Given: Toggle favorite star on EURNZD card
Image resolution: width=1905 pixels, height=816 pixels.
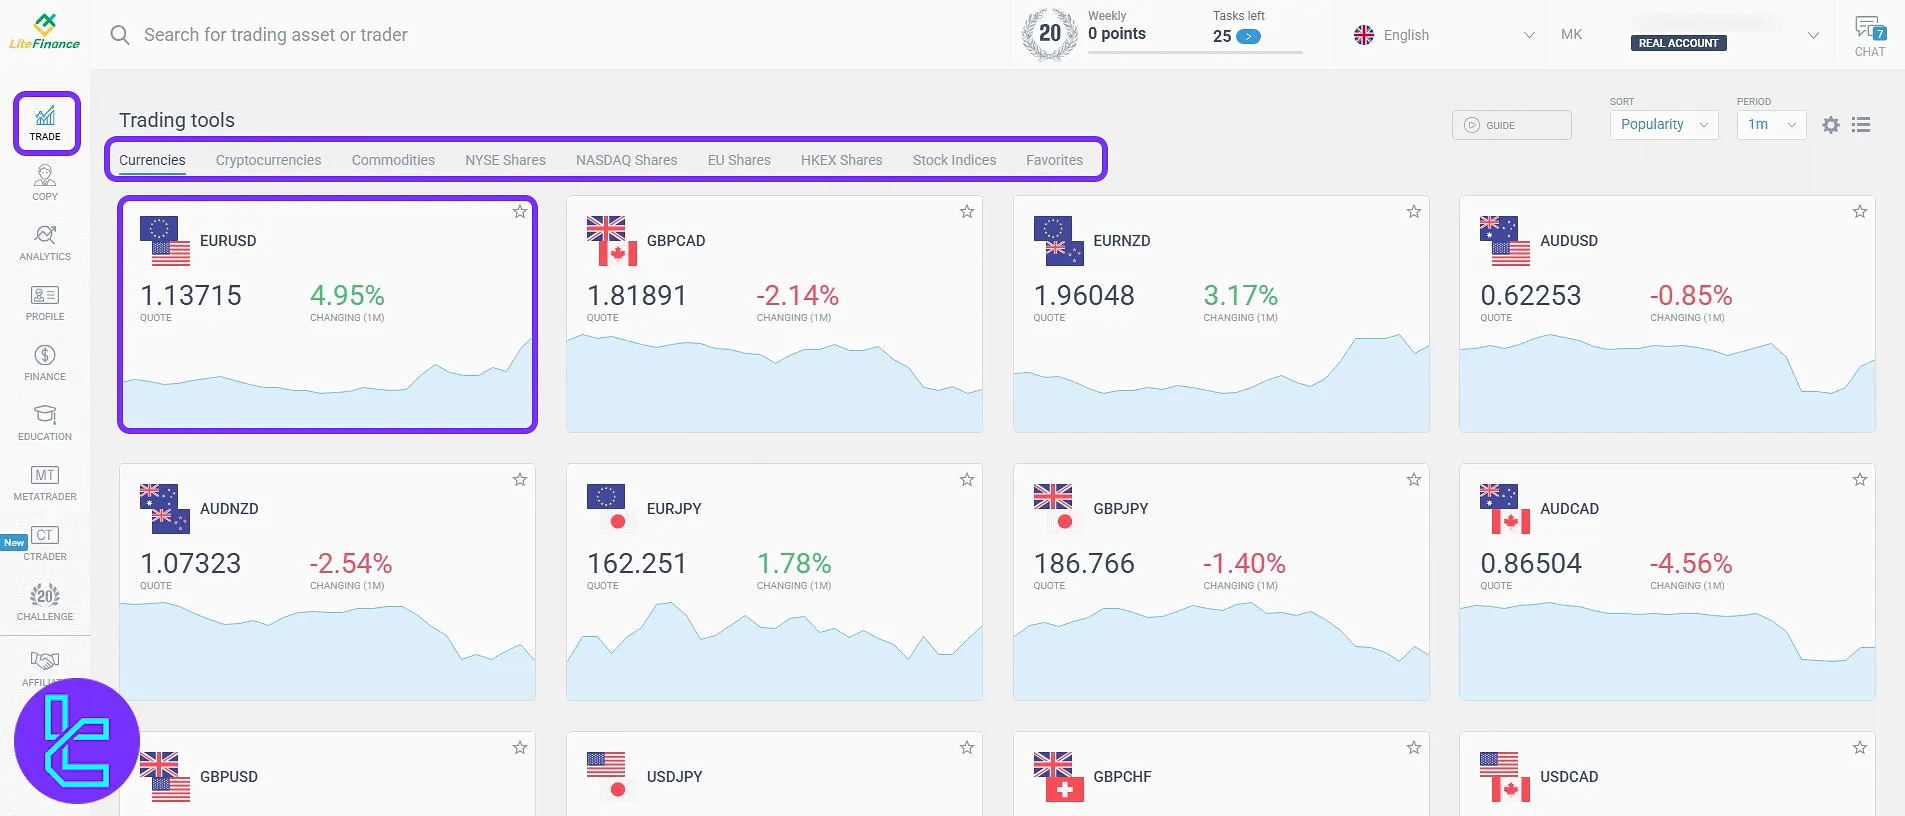Looking at the screenshot, I should point(1414,212).
